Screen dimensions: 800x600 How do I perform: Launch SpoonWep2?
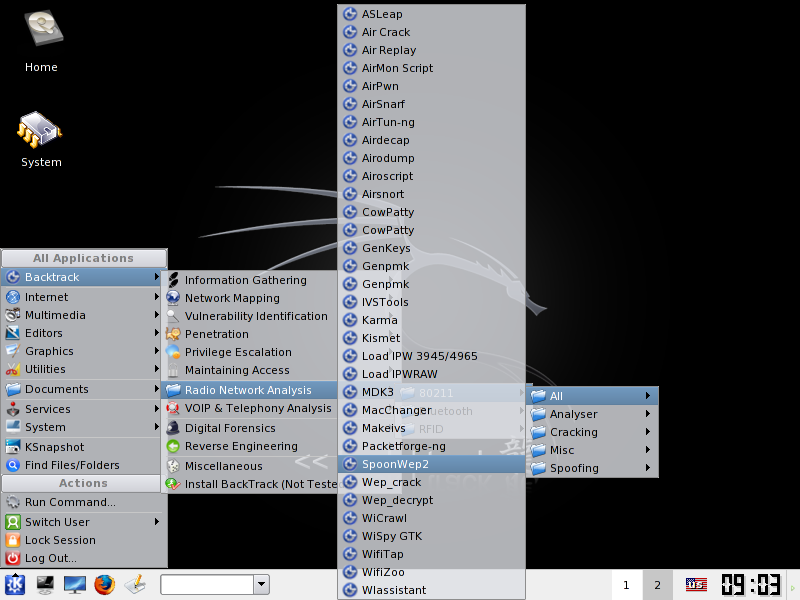pyautogui.click(x=432, y=464)
